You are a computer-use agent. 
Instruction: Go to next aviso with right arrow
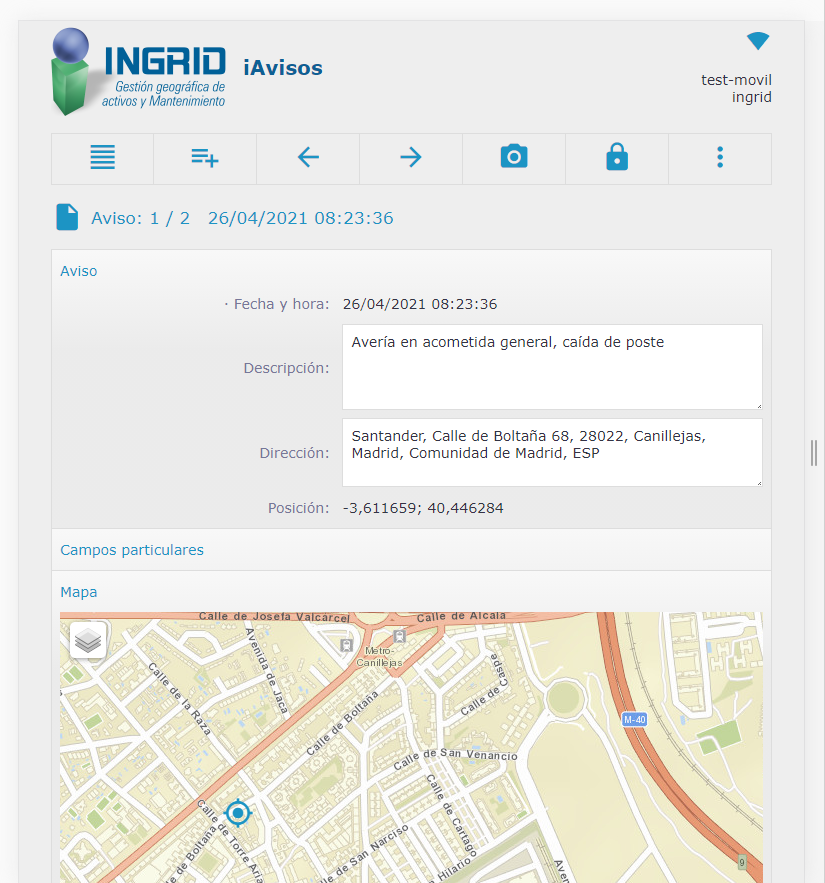pyautogui.click(x=411, y=158)
